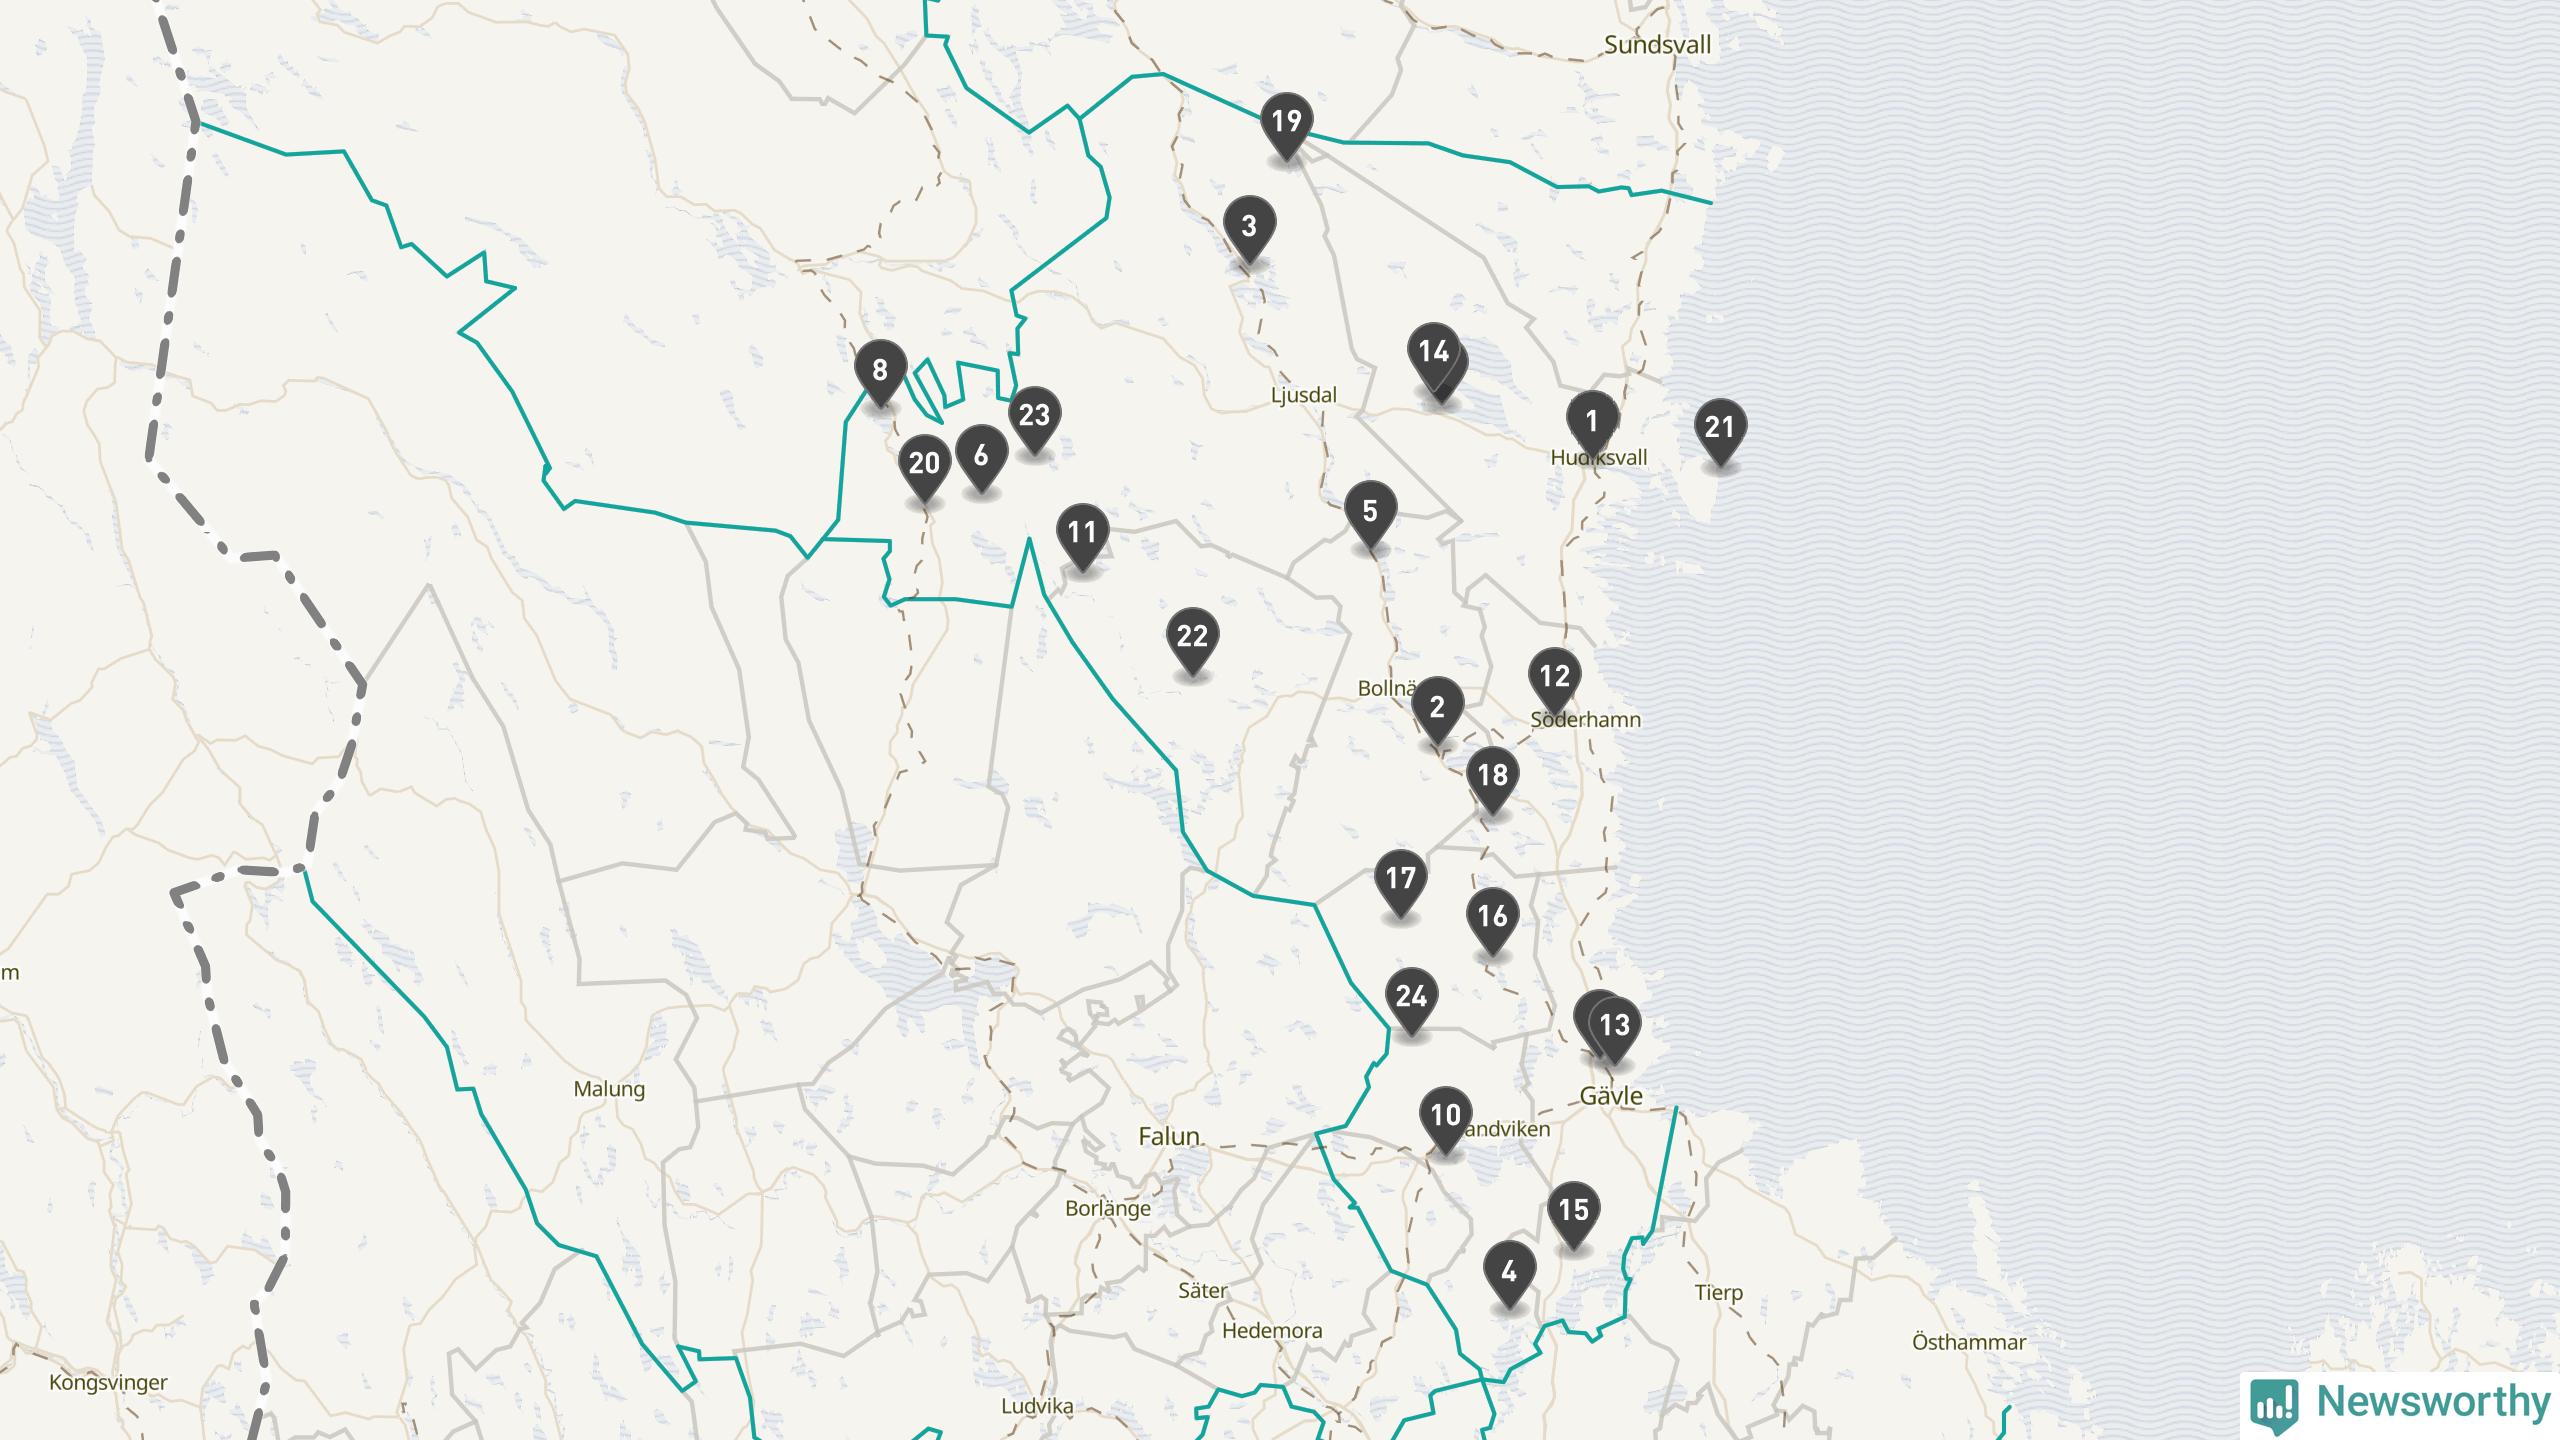2560x1440 pixels.
Task: Click the Sundsvall city label
Action: click(1658, 45)
